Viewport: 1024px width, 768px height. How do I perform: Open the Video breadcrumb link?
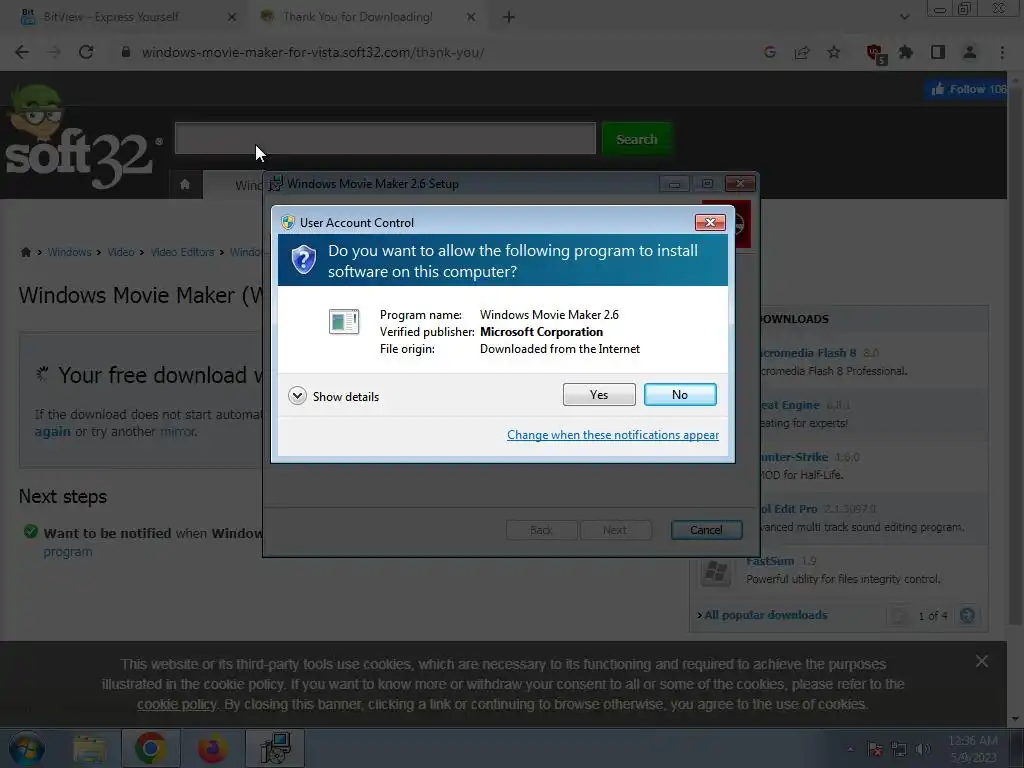[x=121, y=252]
